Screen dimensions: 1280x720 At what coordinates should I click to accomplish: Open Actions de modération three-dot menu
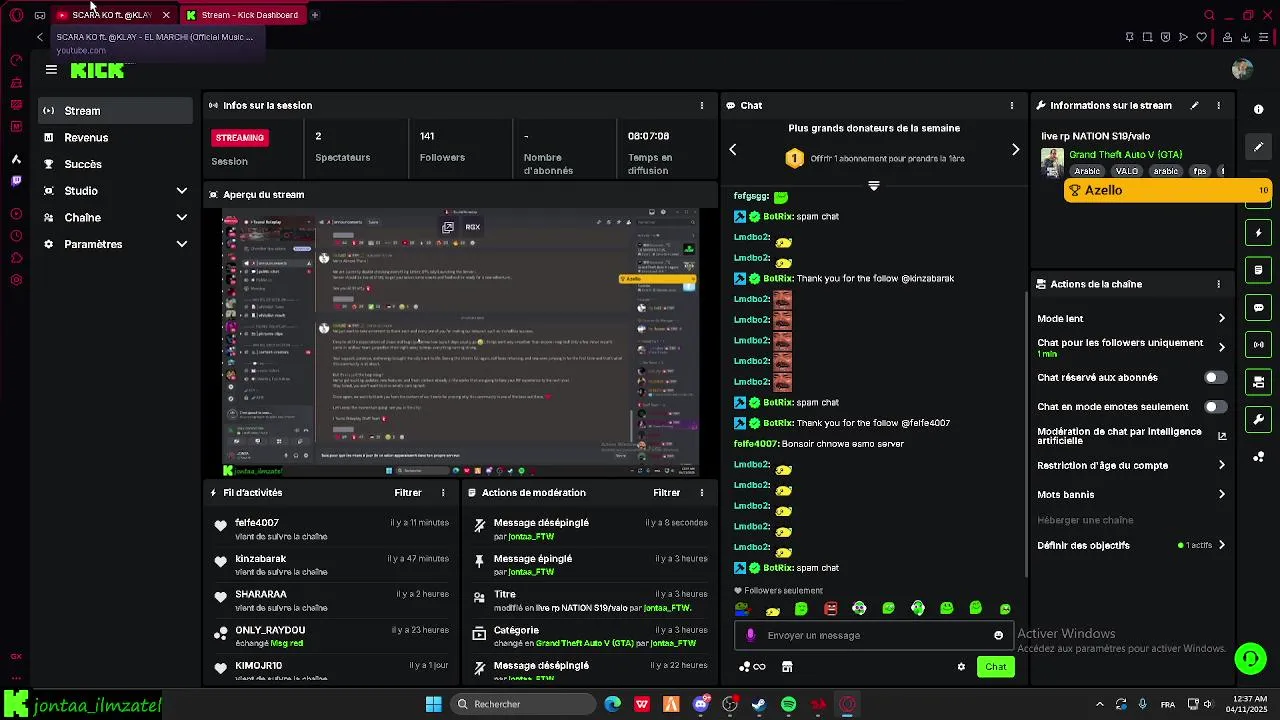coord(701,493)
